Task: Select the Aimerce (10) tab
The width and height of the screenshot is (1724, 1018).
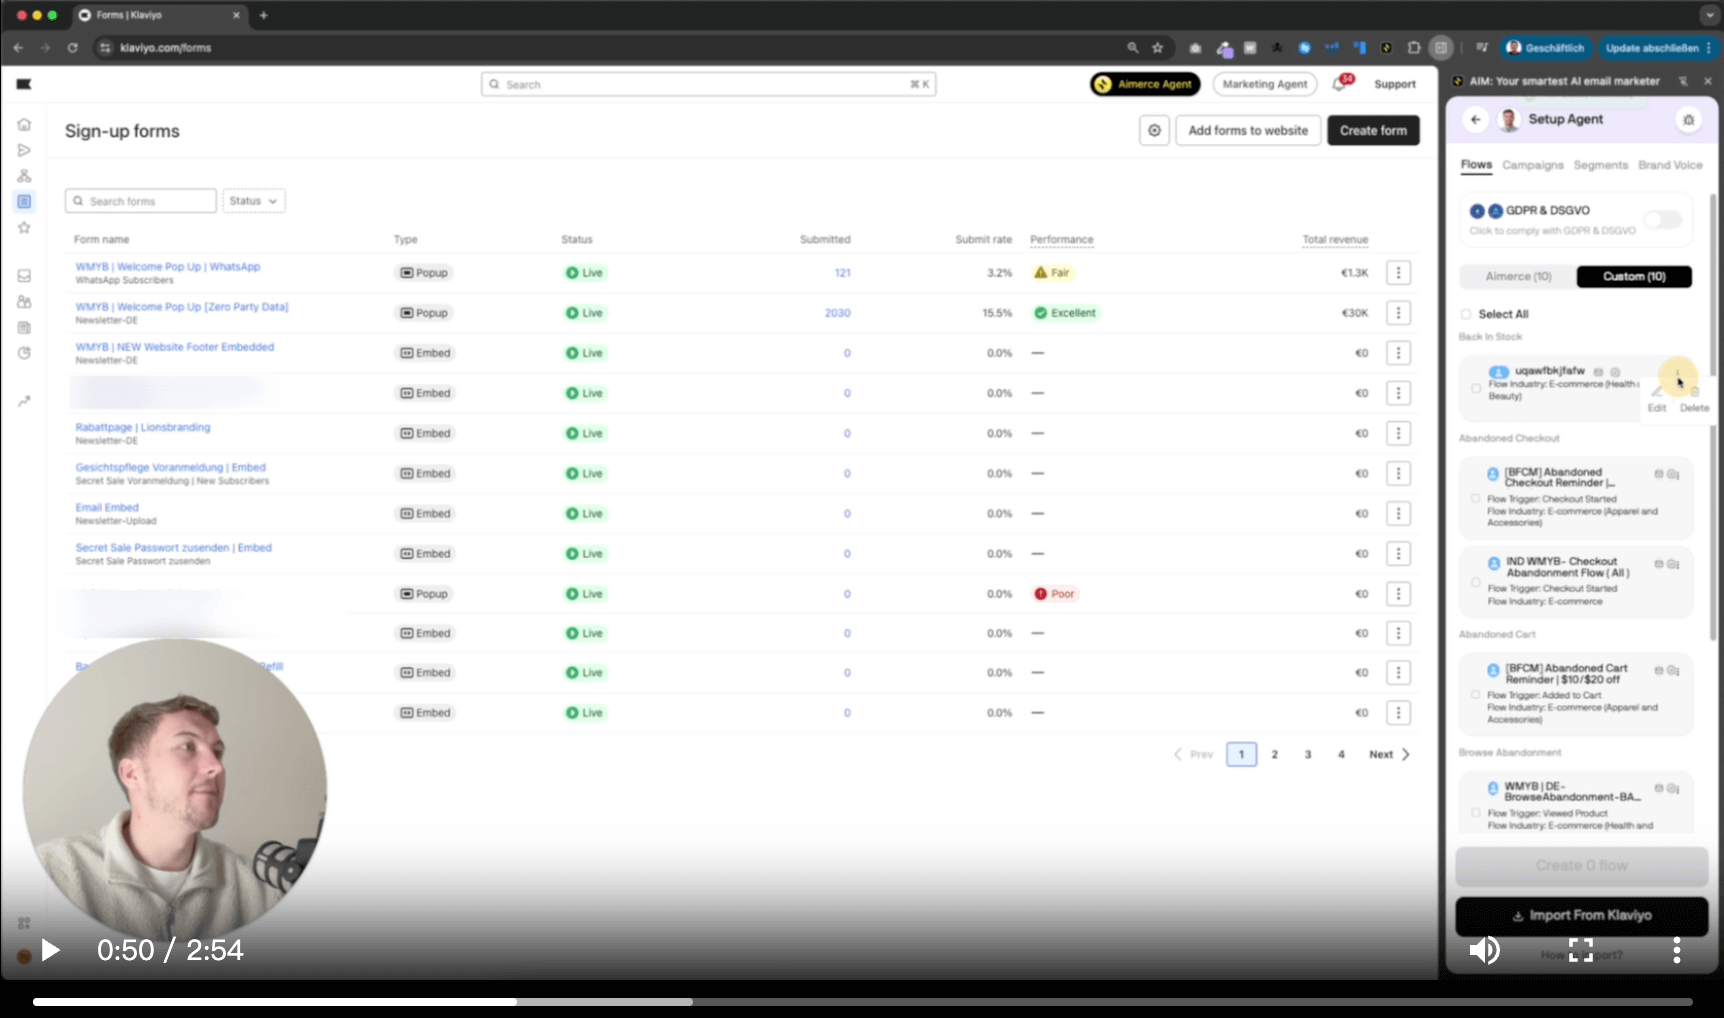Action: click(1517, 277)
